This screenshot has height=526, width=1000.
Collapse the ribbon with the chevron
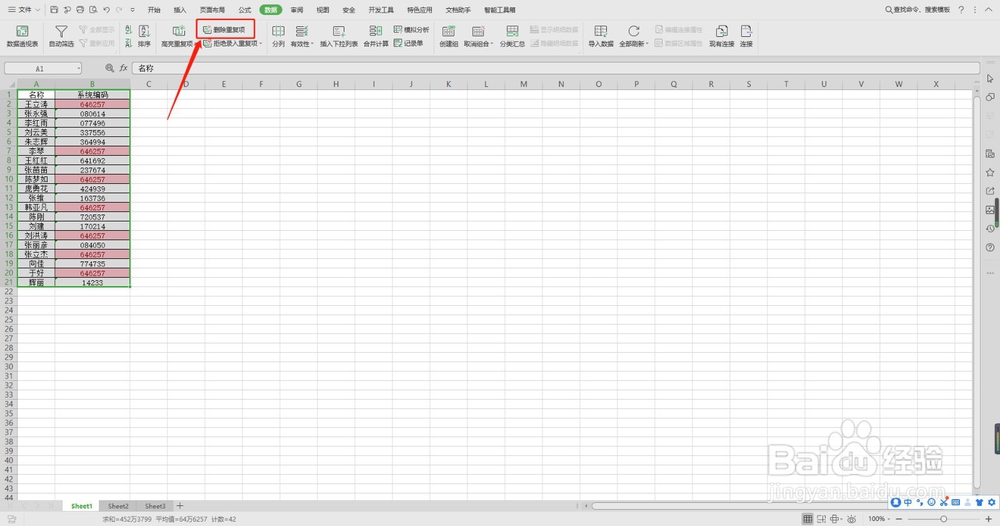[x=989, y=10]
